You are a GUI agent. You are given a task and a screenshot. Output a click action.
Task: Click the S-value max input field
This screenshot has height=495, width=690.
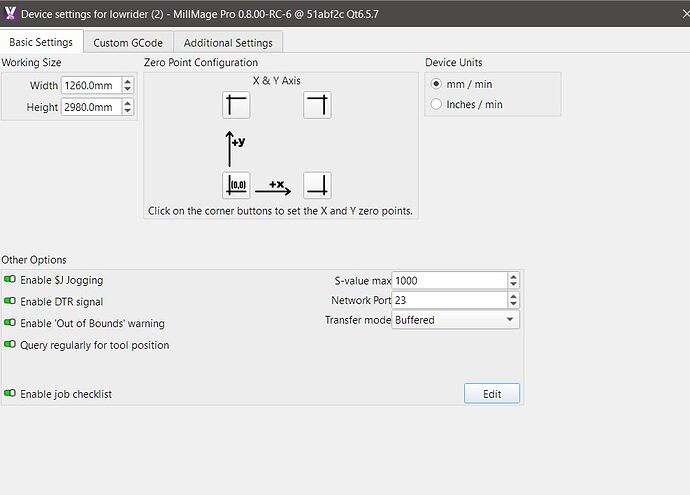[x=449, y=281]
